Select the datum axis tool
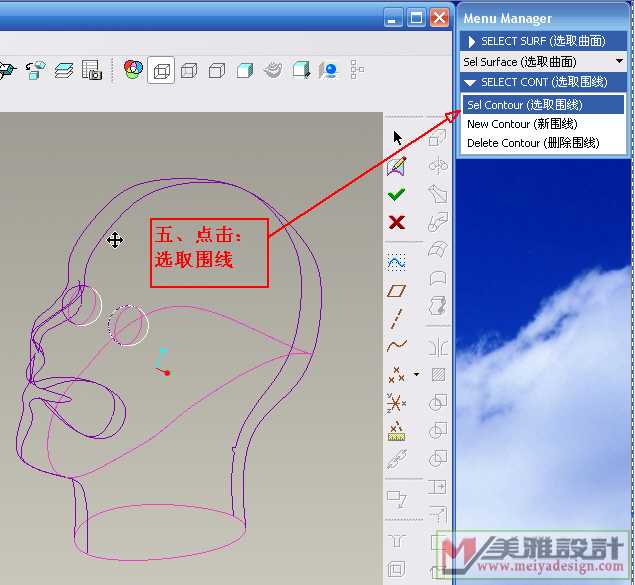The width and height of the screenshot is (635, 585). coord(397,319)
